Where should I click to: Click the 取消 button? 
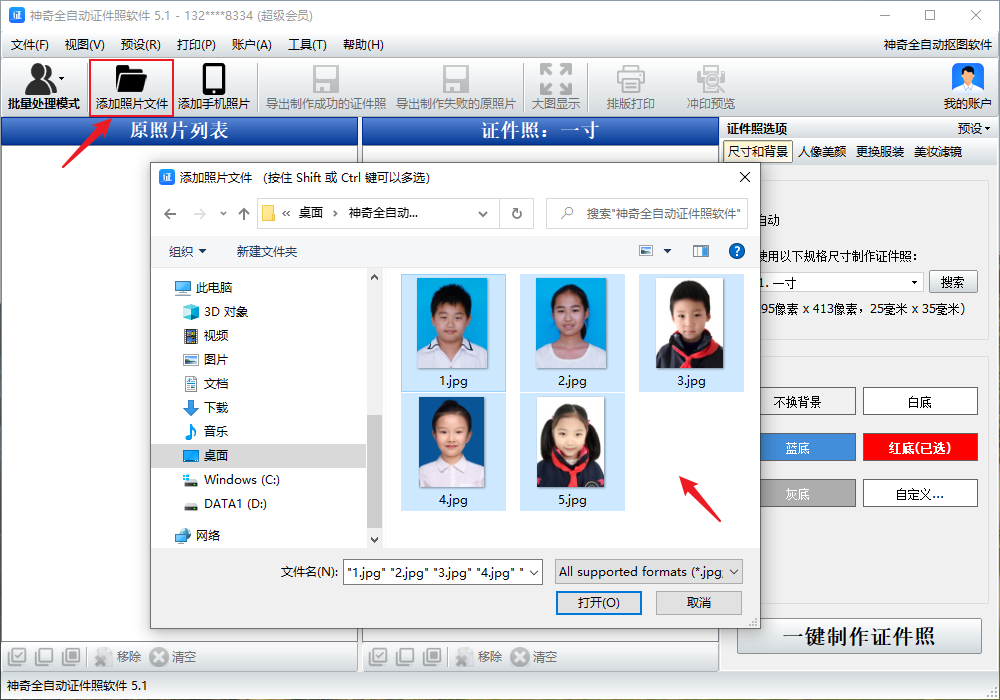coord(698,602)
